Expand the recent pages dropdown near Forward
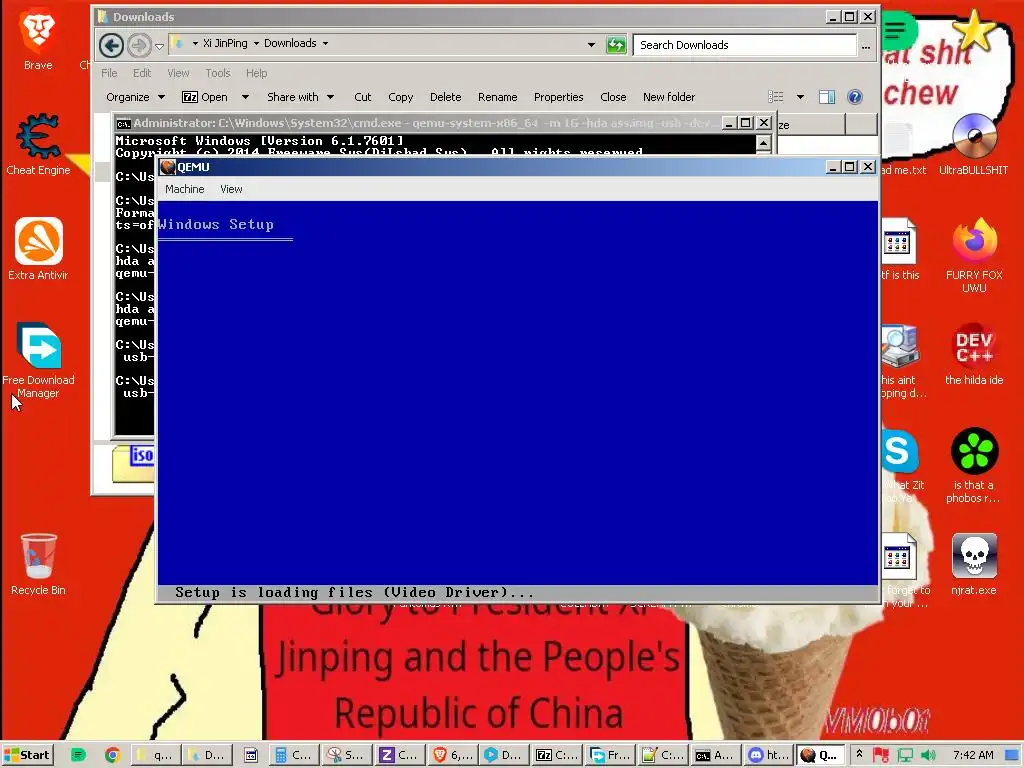Viewport: 1024px width, 768px height. [x=159, y=46]
